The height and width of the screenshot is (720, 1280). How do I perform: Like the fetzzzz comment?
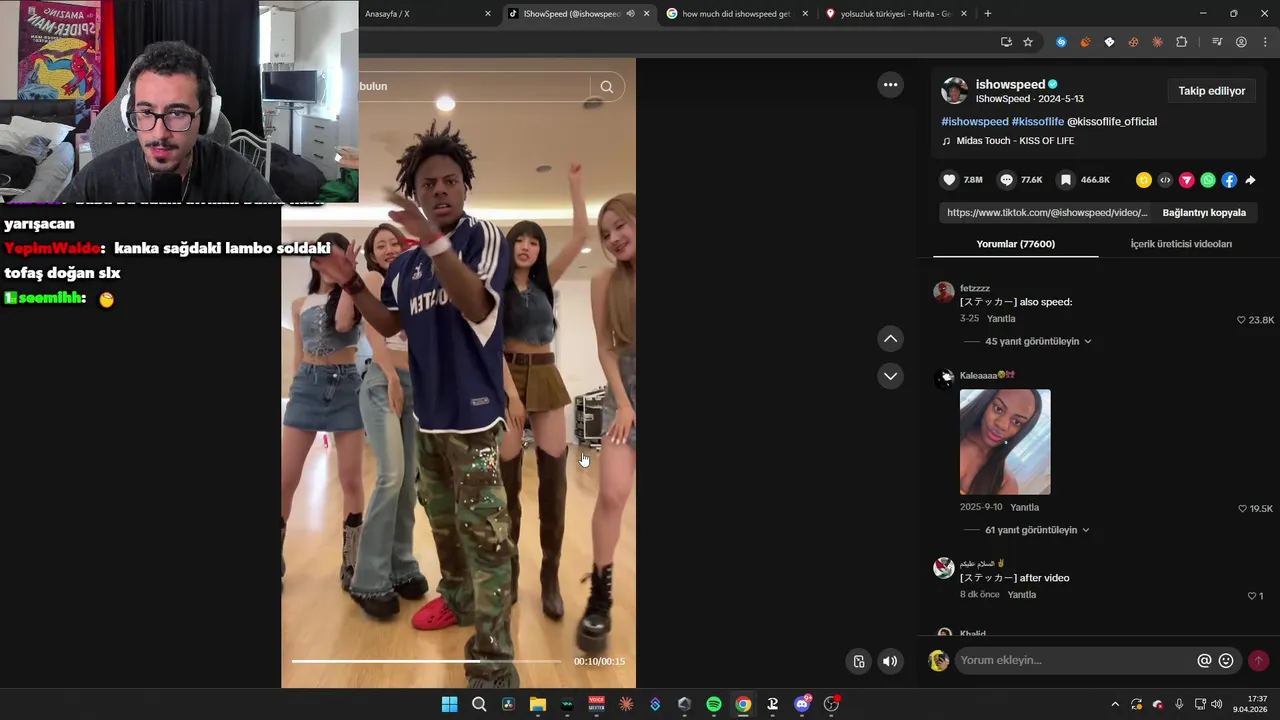pos(1241,320)
